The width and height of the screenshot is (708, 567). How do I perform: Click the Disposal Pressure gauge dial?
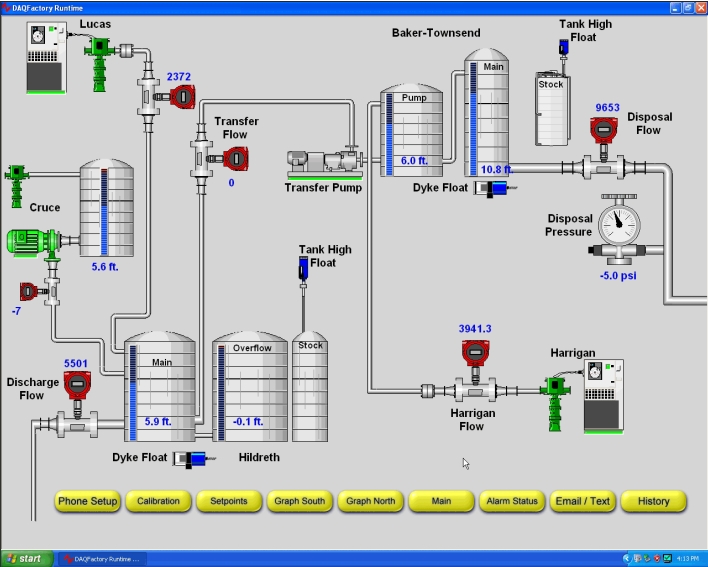(619, 223)
